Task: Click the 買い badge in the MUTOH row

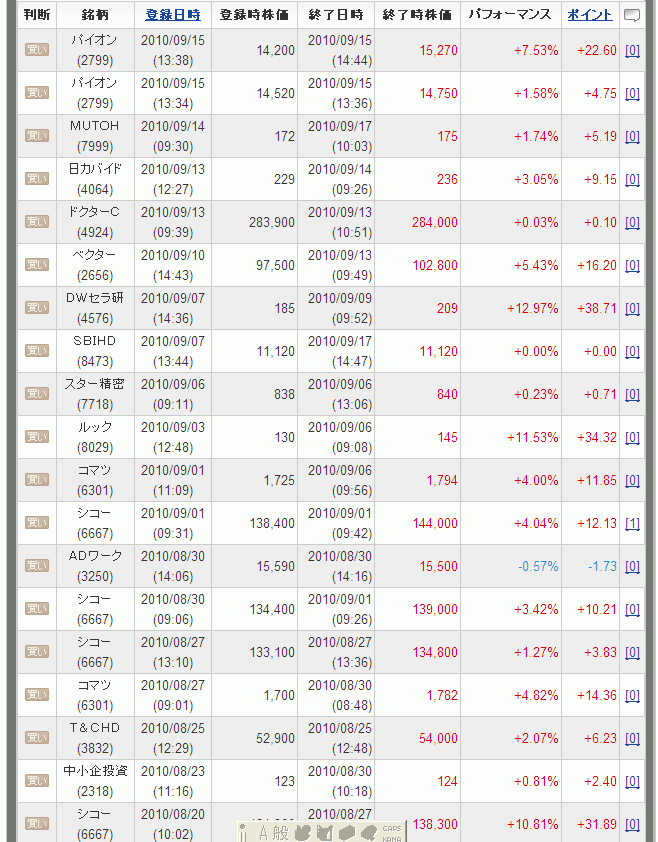Action: [36, 136]
